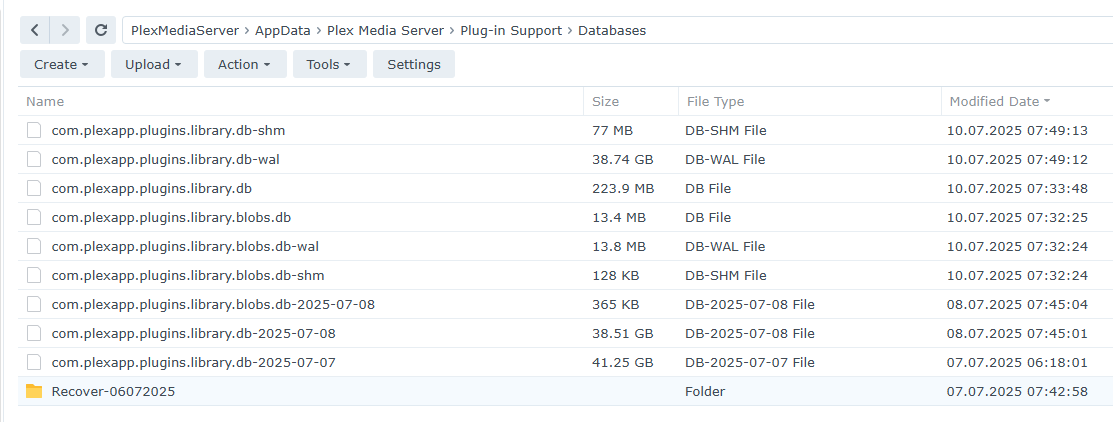This screenshot has height=422, width=1113.
Task: Click file icon of com.plexapp.plugins.library.db-2025-07-07
Action: [34, 362]
